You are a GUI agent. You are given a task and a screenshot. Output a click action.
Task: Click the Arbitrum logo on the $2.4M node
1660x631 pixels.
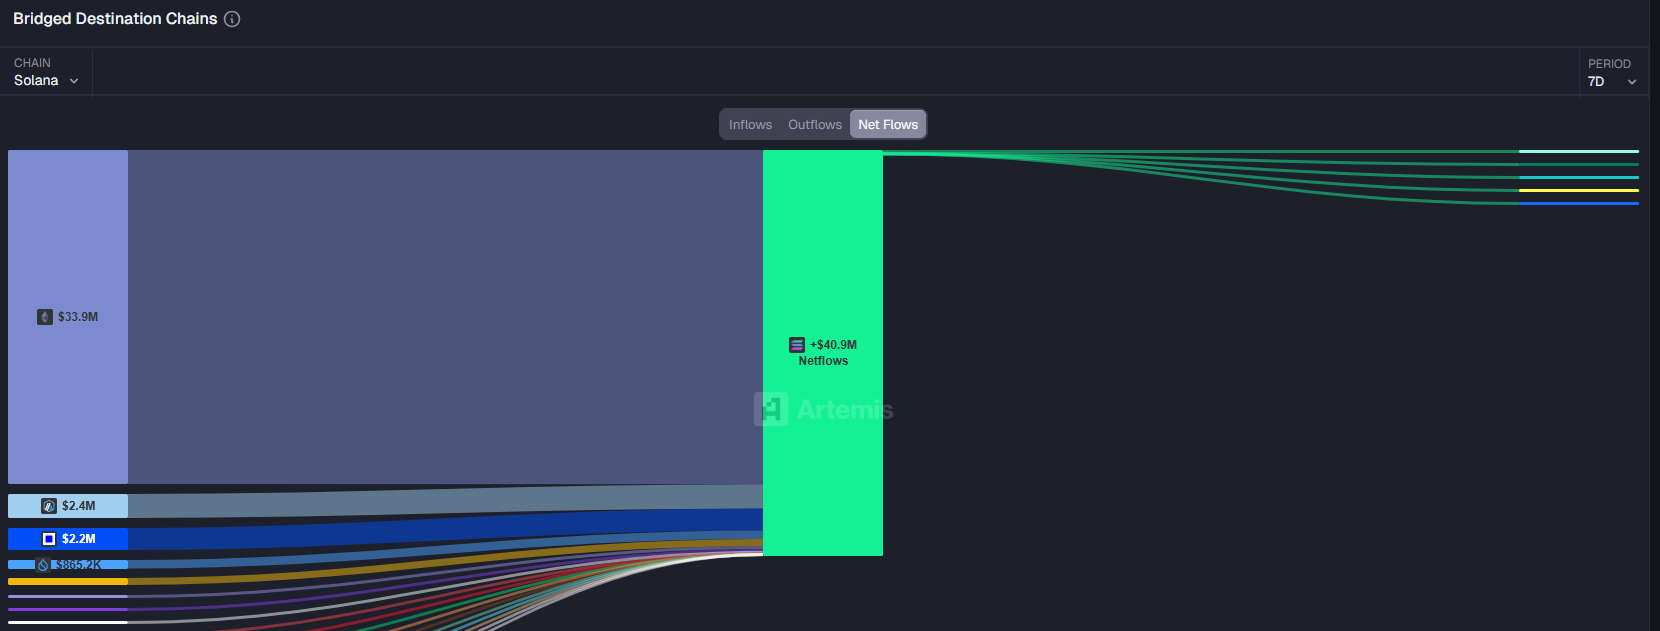(x=49, y=506)
